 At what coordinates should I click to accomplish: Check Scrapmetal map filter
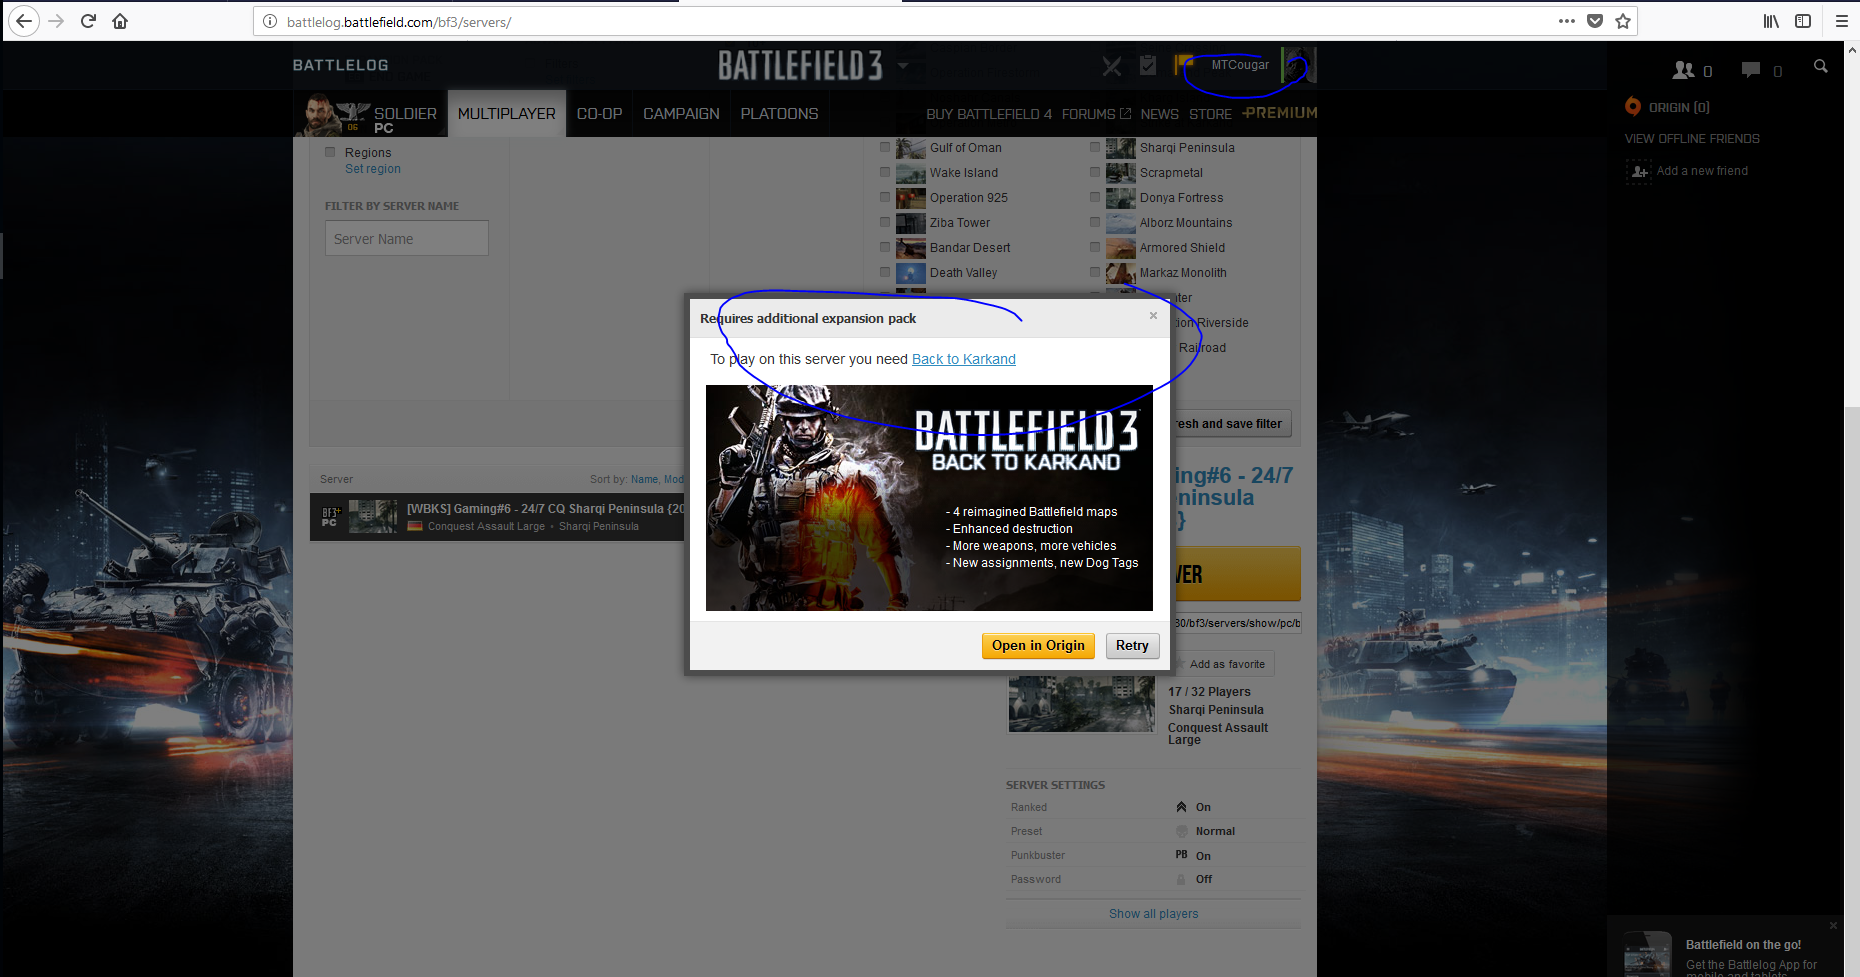pos(1095,172)
